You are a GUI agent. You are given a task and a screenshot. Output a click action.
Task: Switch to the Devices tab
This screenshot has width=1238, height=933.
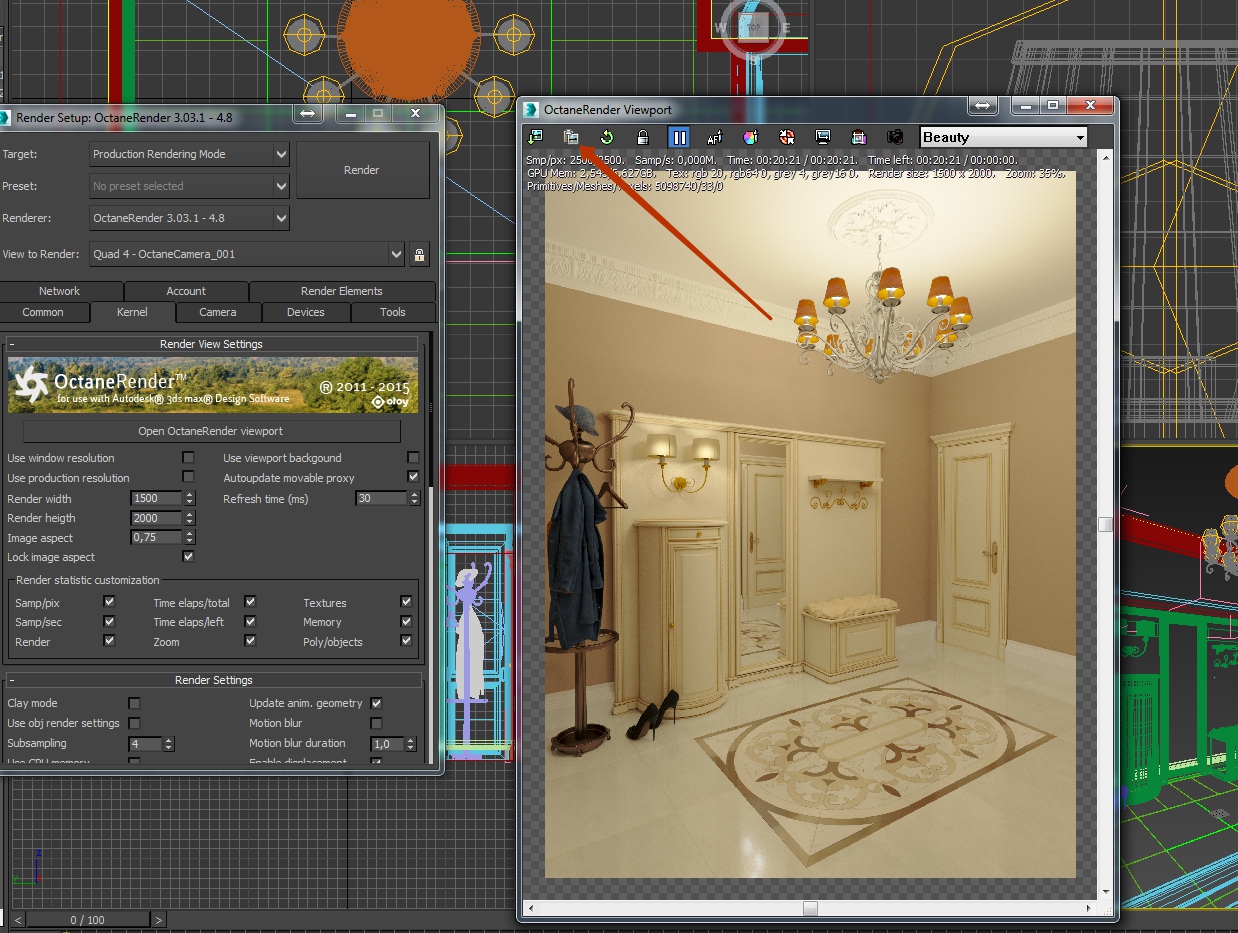306,312
